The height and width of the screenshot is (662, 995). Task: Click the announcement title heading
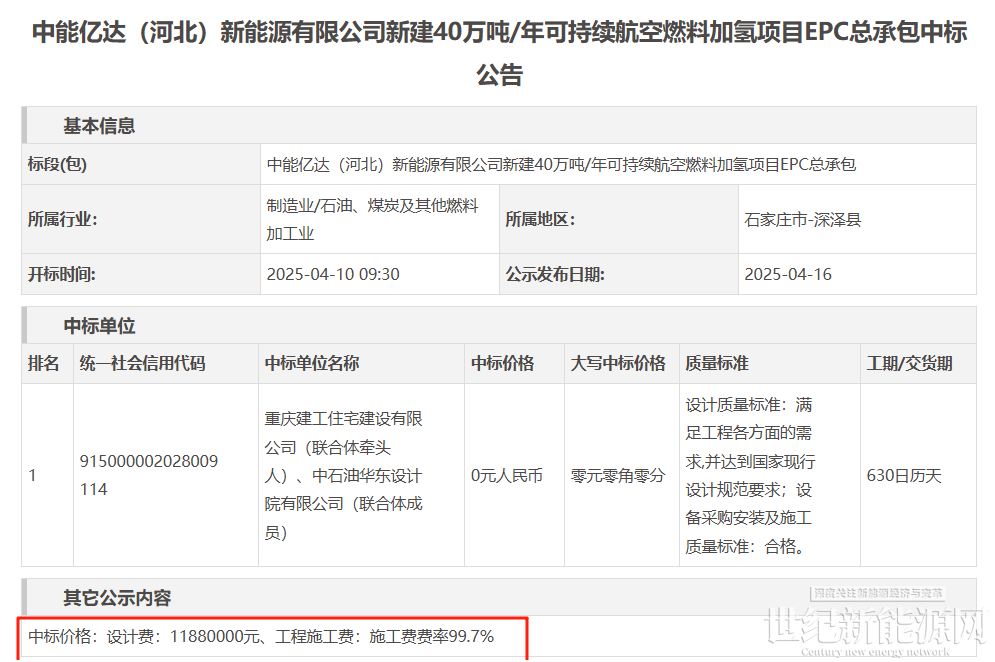pyautogui.click(x=499, y=53)
